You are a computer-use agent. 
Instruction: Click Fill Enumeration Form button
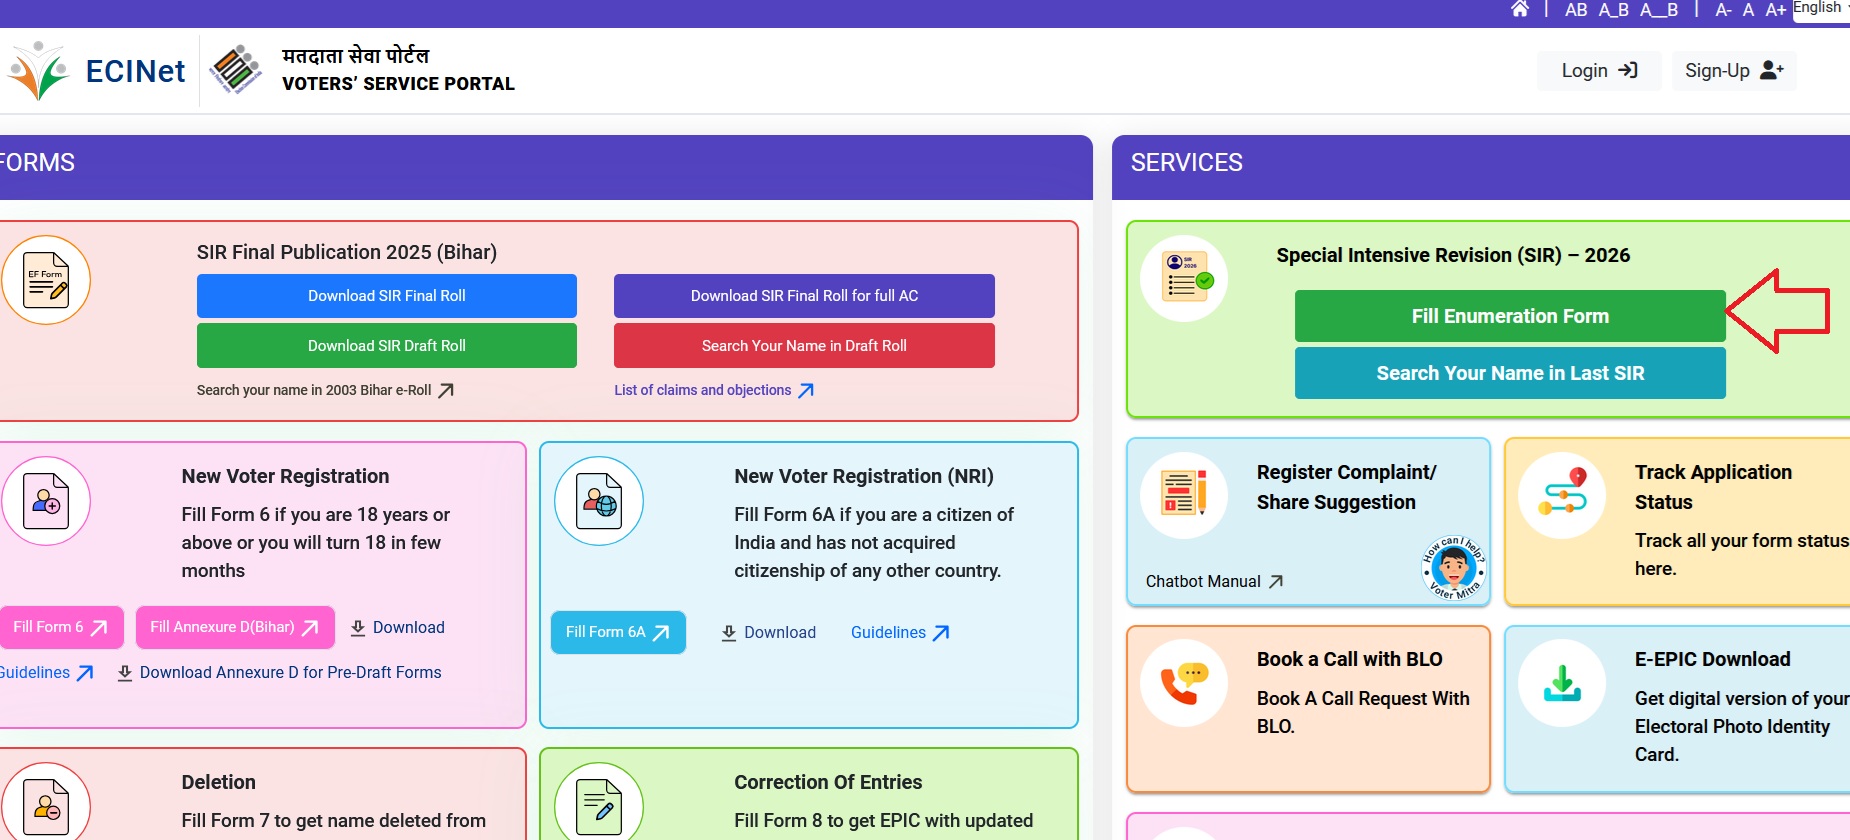pos(1509,316)
